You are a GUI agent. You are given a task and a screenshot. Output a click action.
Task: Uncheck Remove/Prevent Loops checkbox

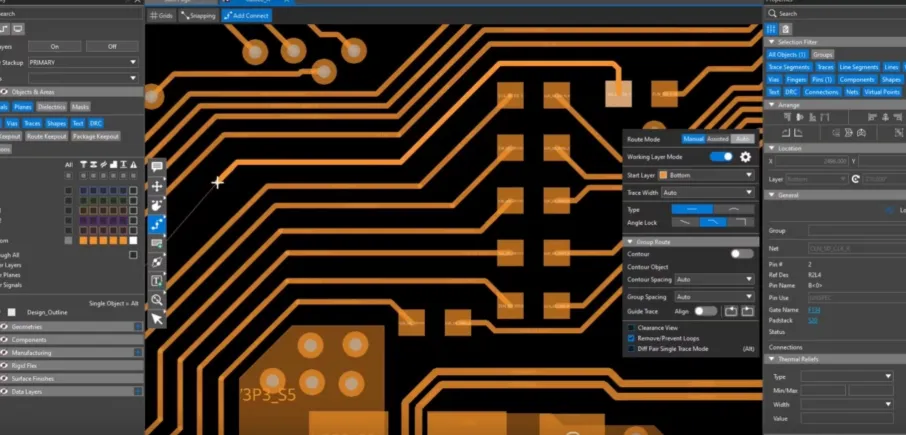[x=632, y=338]
